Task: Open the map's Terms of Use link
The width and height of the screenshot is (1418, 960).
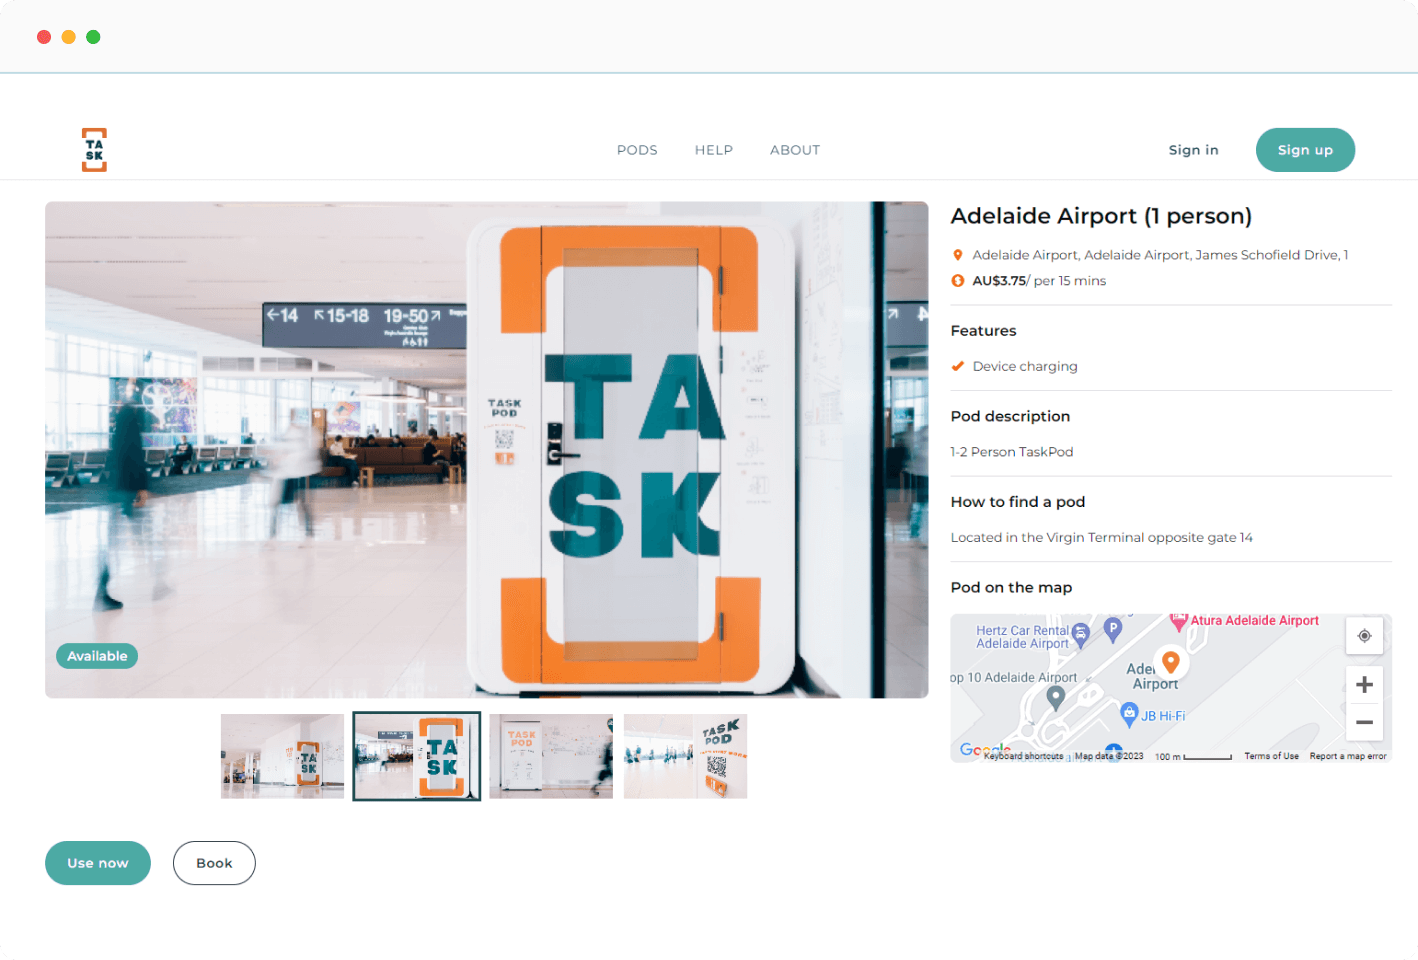Action: (1271, 756)
